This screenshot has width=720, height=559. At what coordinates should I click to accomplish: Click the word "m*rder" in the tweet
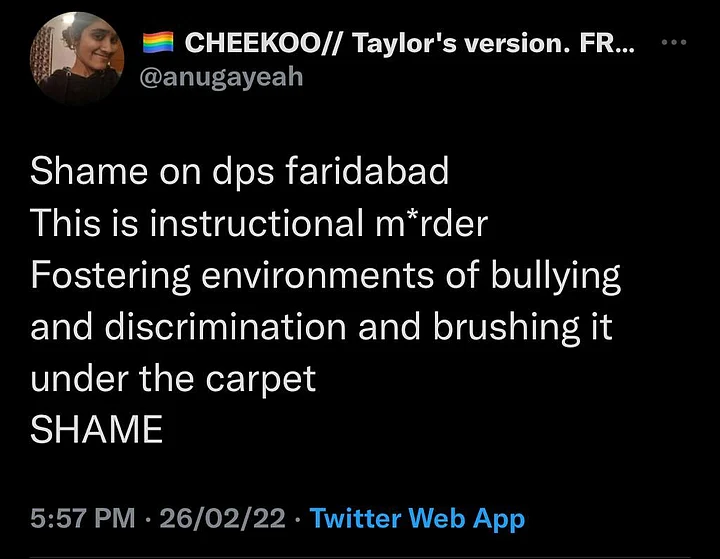coord(426,223)
